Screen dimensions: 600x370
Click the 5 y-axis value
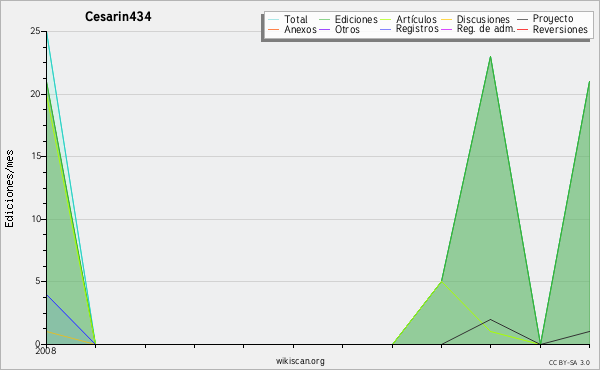click(x=38, y=281)
